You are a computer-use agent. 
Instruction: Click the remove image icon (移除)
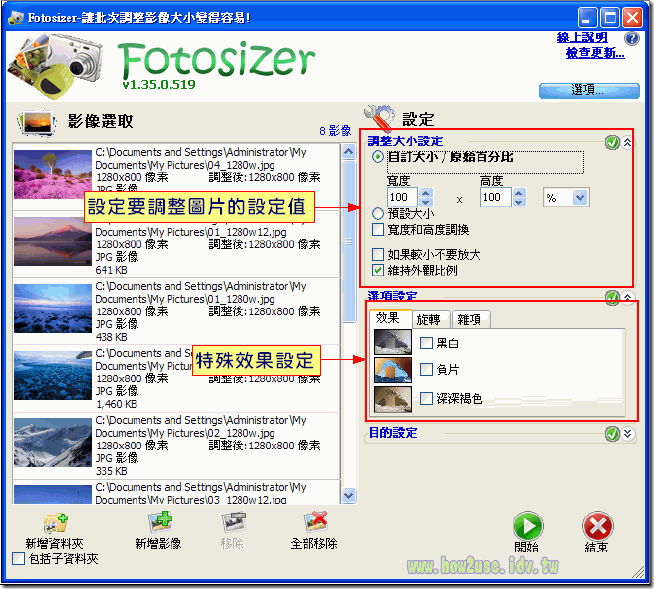233,523
